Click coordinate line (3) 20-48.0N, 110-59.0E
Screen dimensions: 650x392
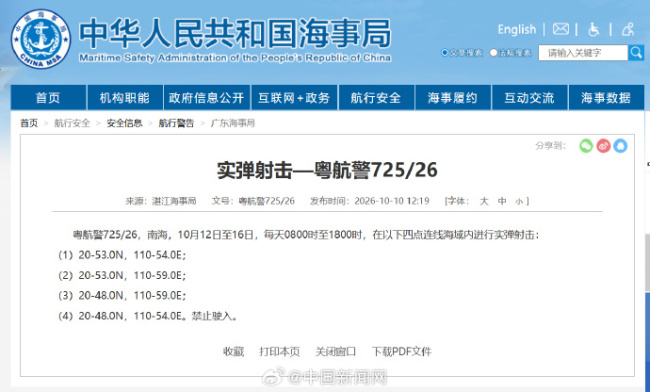[122, 296]
